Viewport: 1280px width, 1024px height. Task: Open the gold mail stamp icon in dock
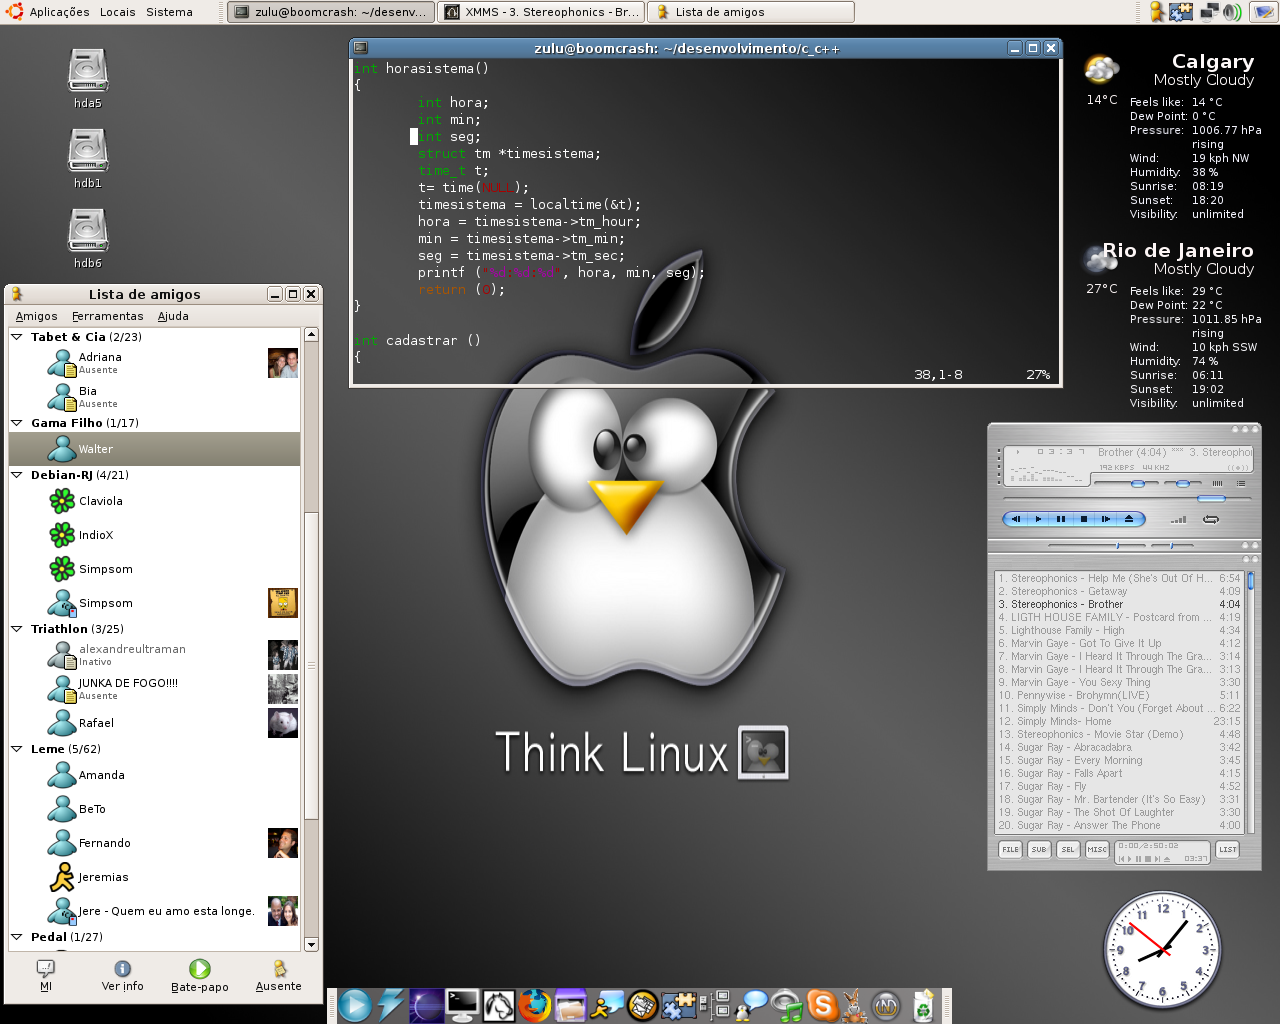pyautogui.click(x=643, y=1005)
